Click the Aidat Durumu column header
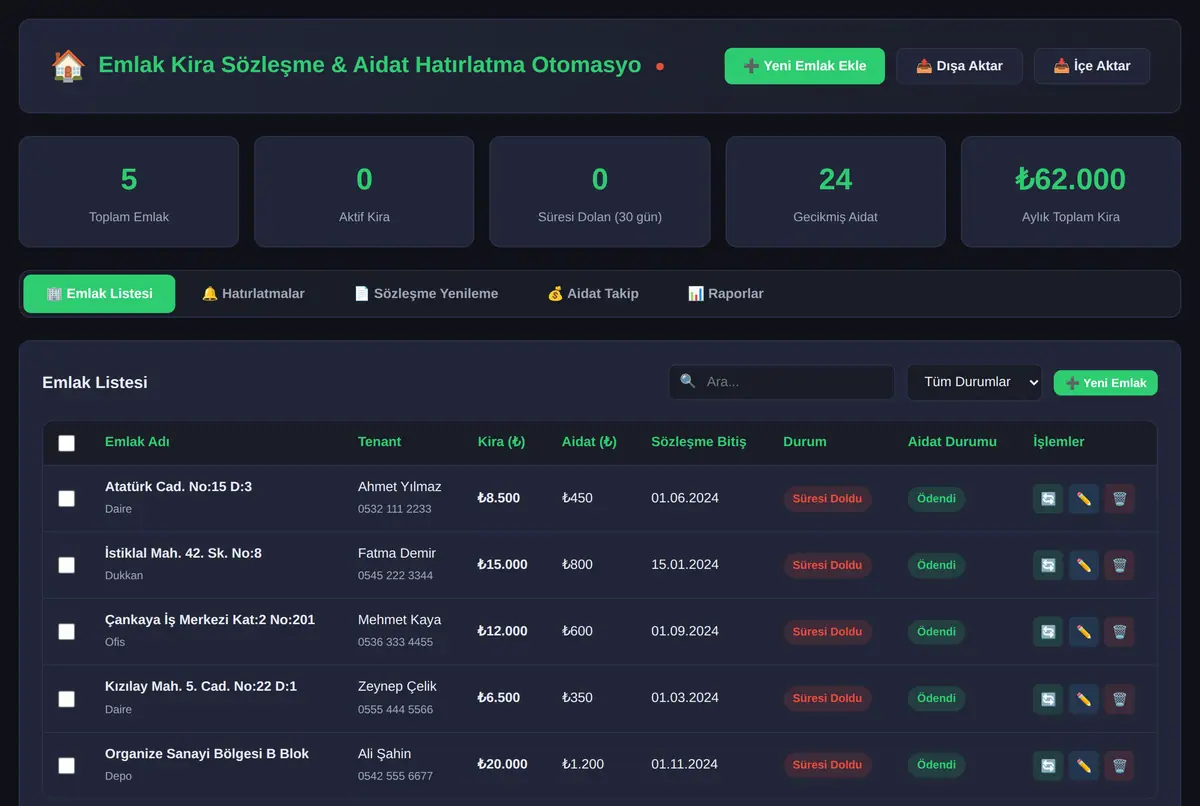 click(952, 442)
